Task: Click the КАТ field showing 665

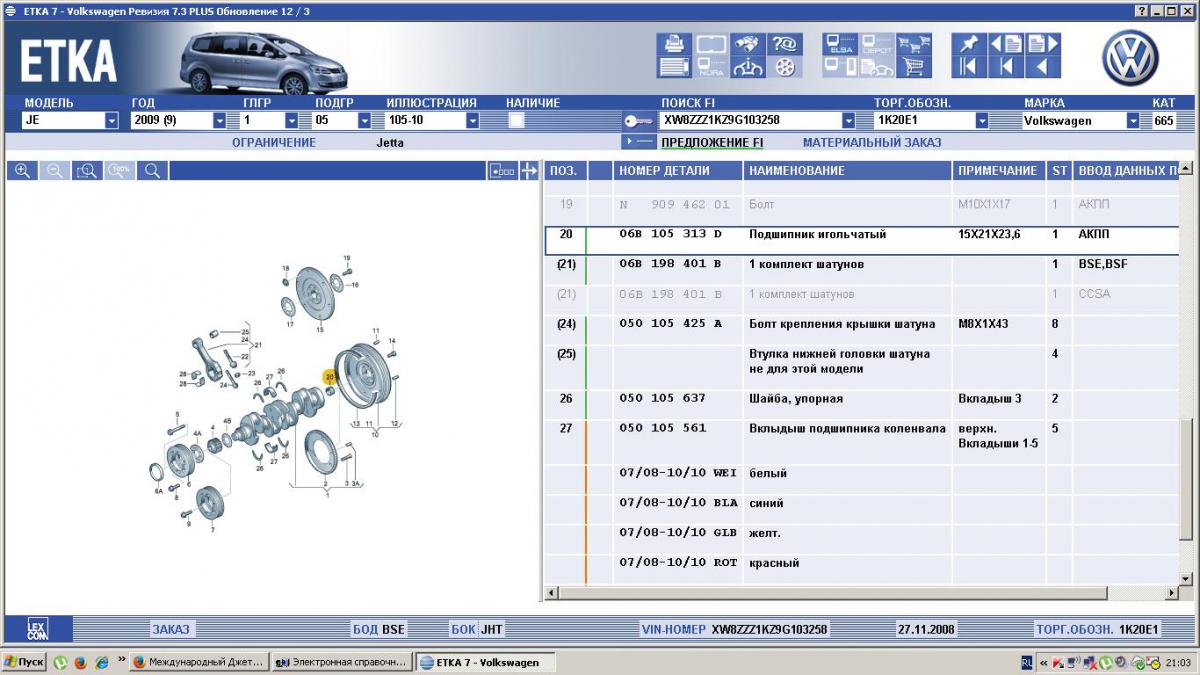Action: (1165, 121)
